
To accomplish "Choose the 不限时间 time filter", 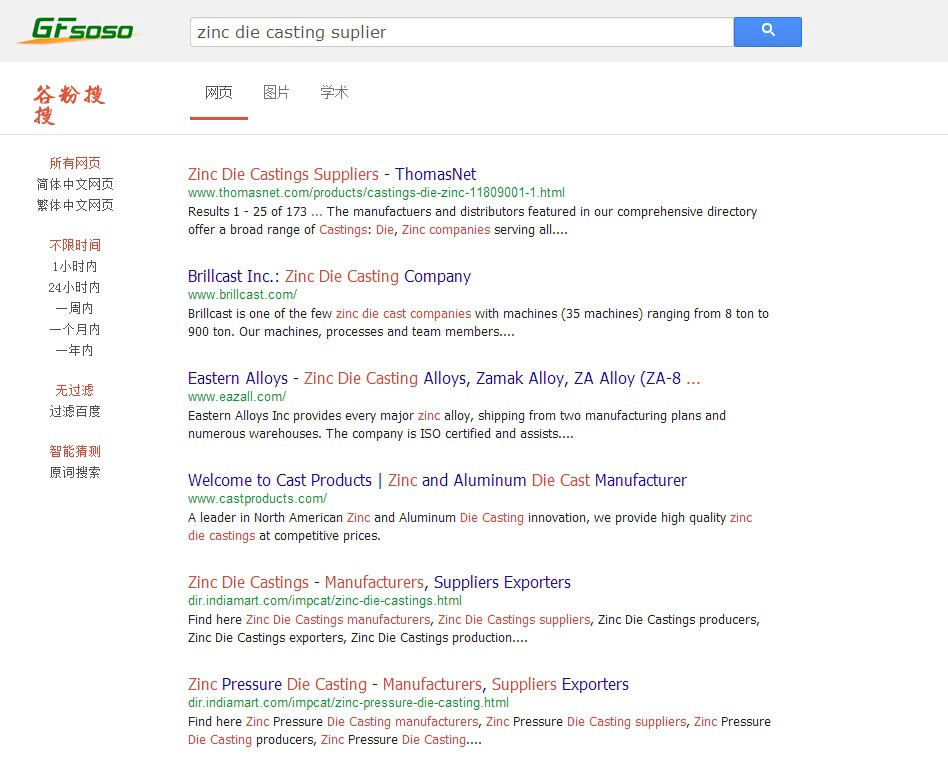I will tap(75, 245).
